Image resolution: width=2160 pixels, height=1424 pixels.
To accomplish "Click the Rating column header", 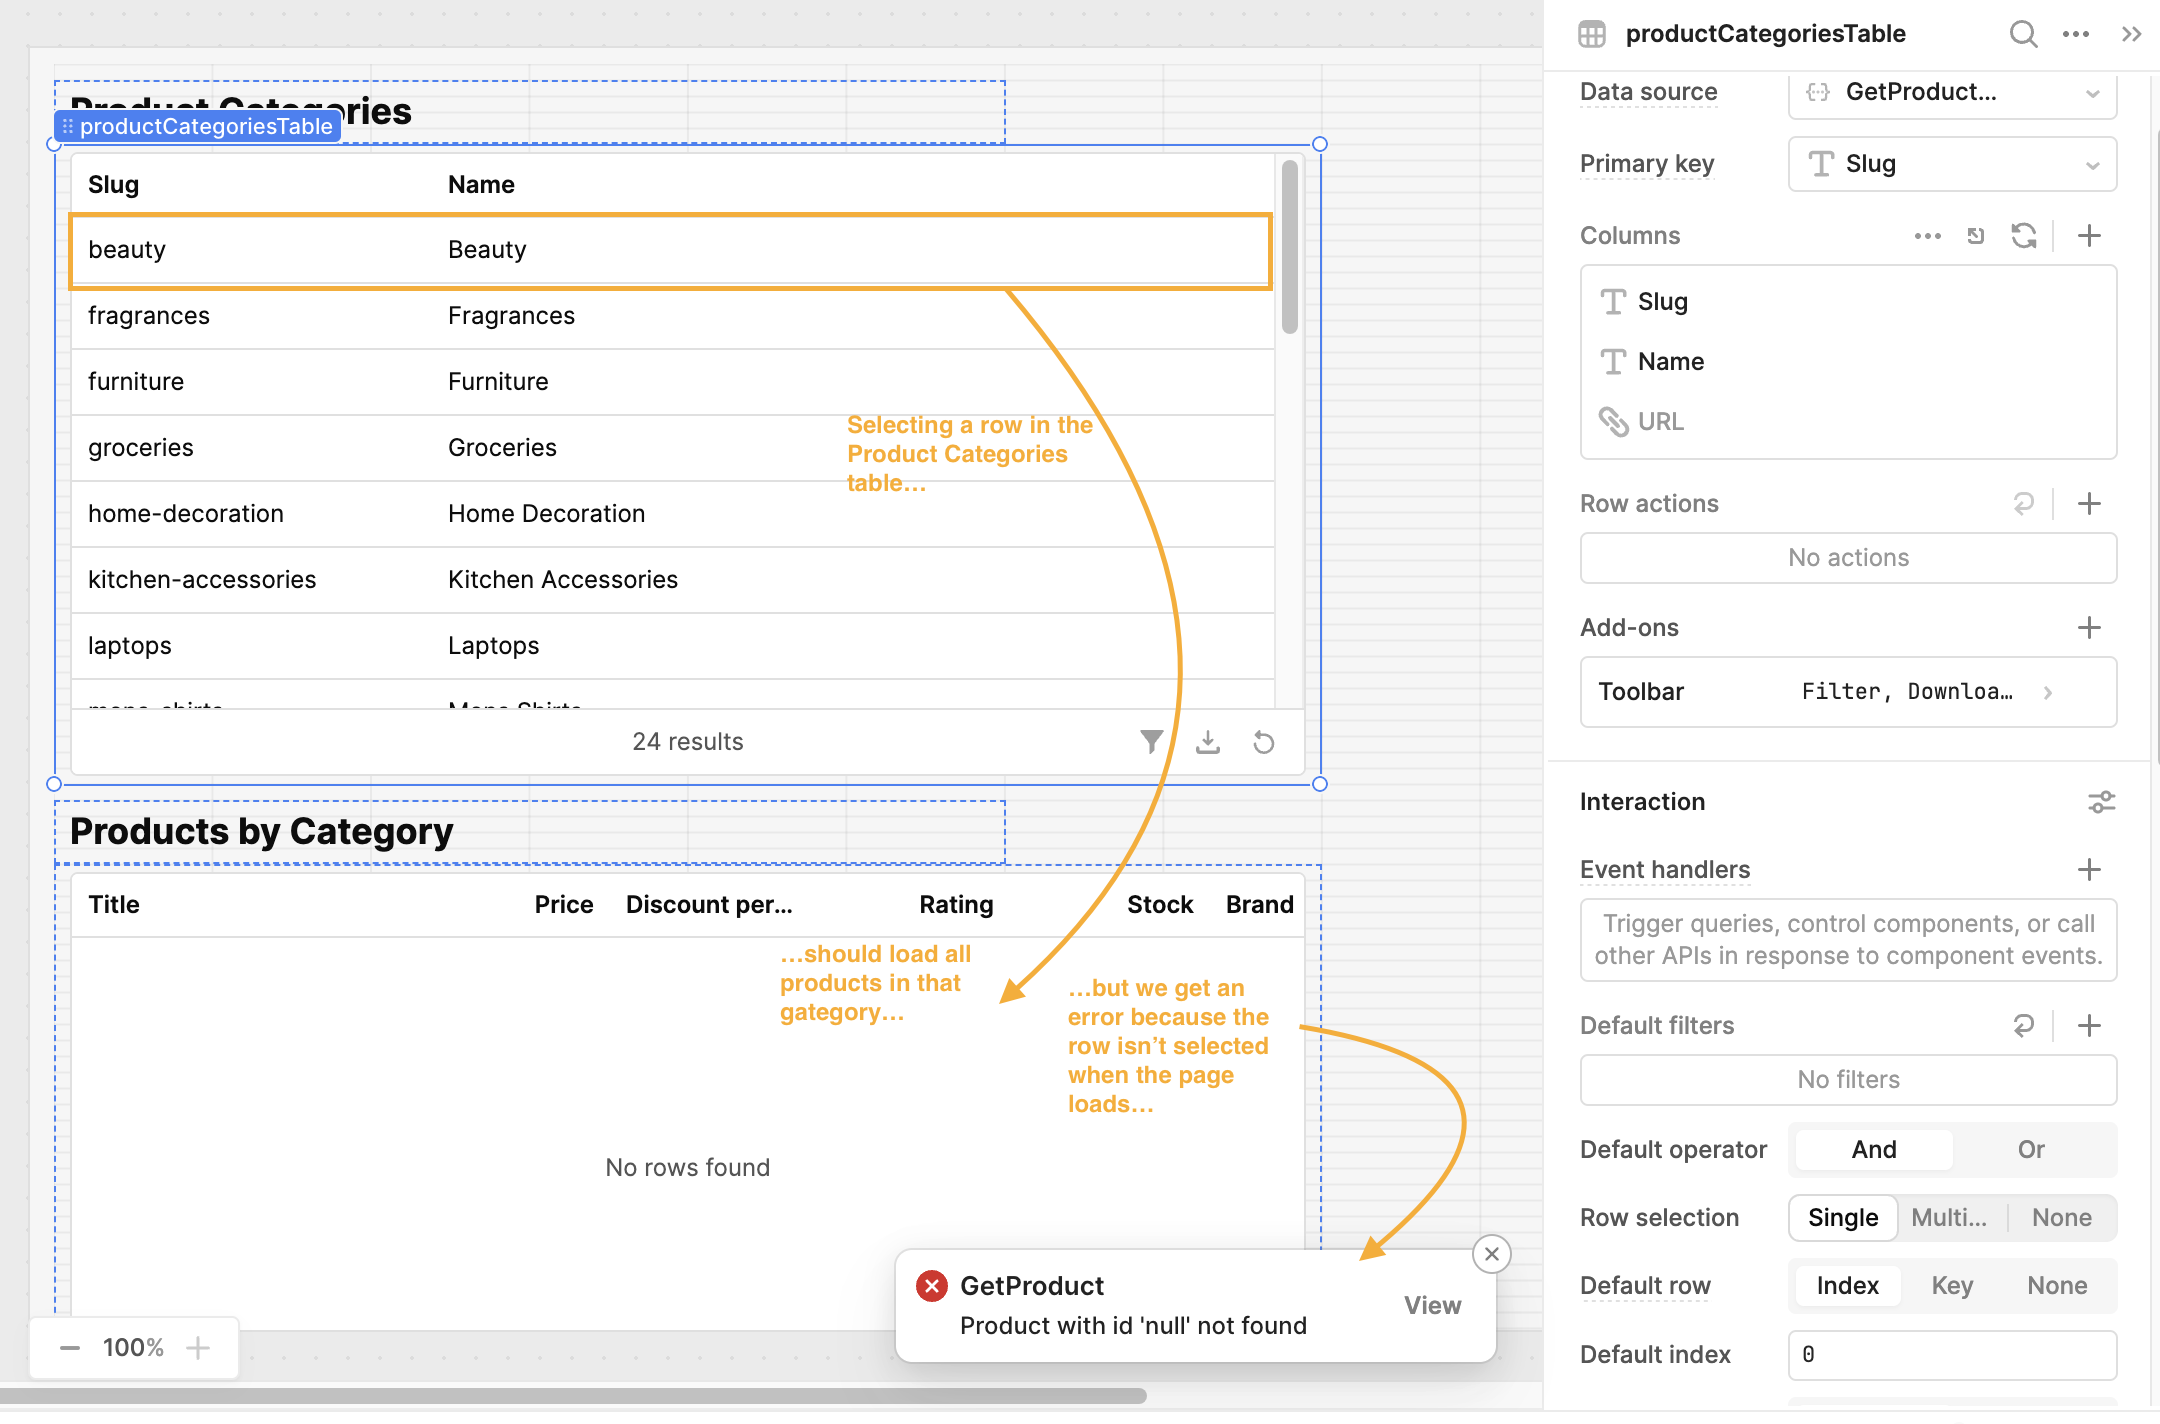I will click(956, 905).
